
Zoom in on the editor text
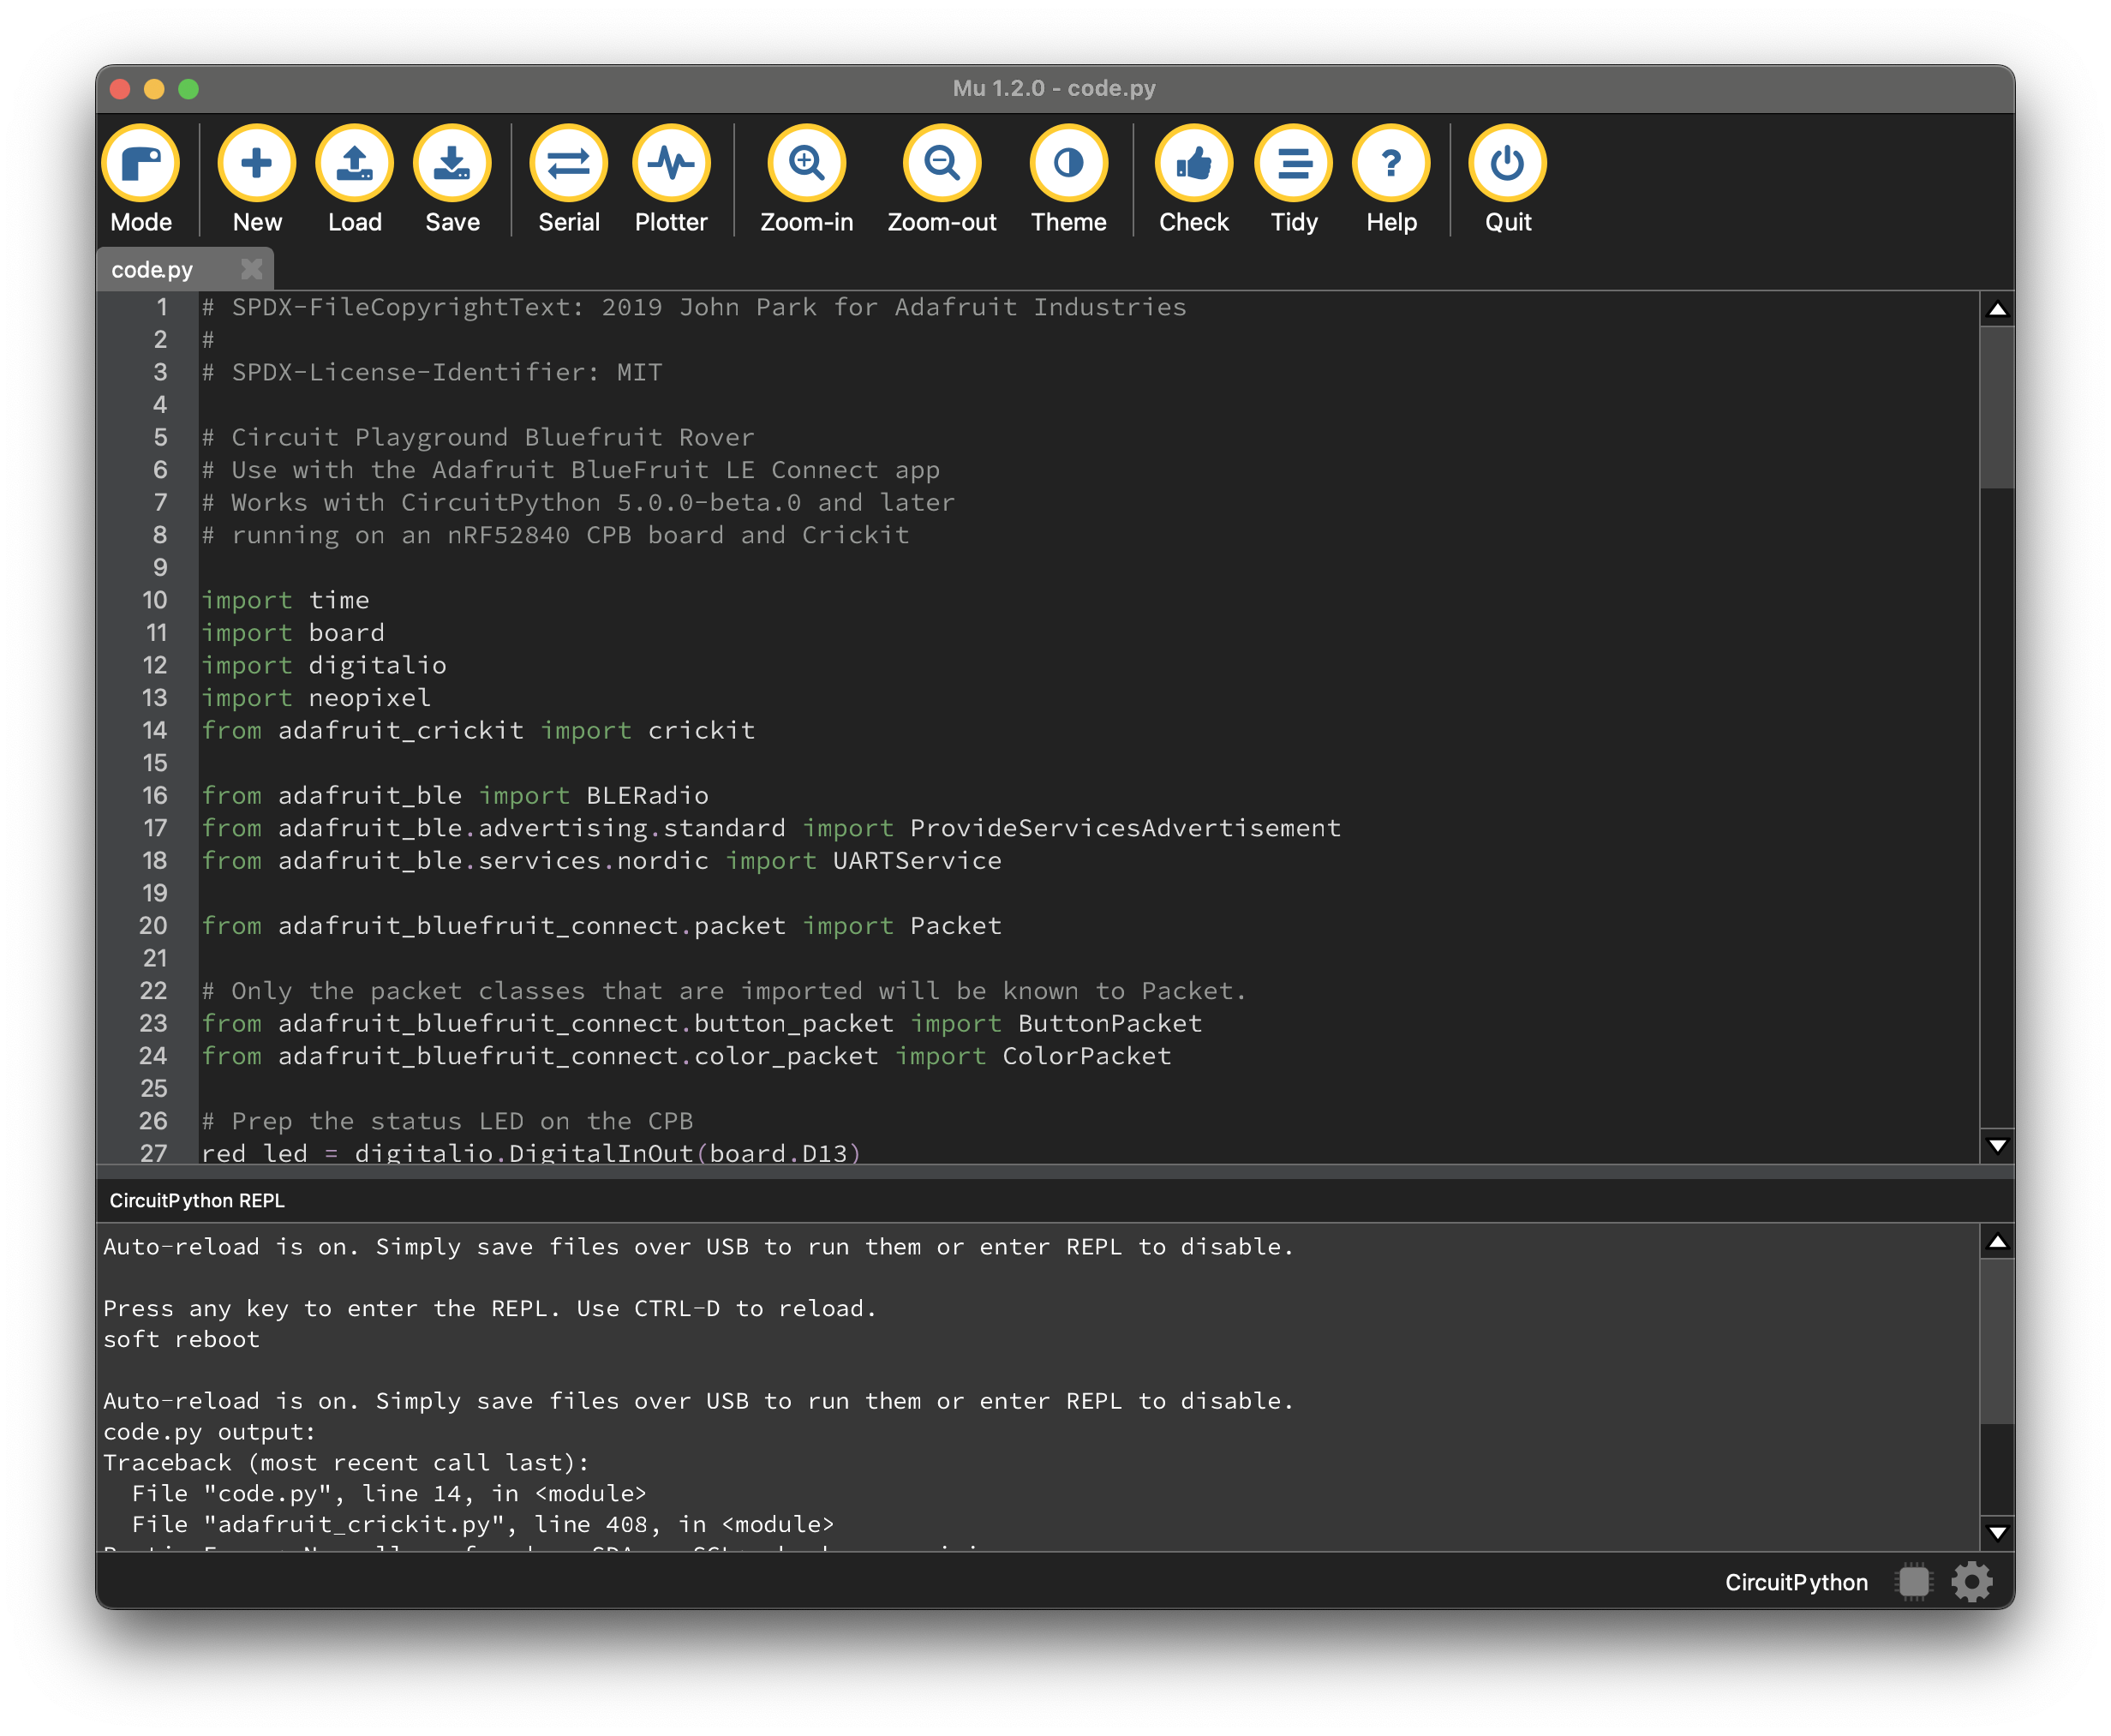click(x=806, y=163)
